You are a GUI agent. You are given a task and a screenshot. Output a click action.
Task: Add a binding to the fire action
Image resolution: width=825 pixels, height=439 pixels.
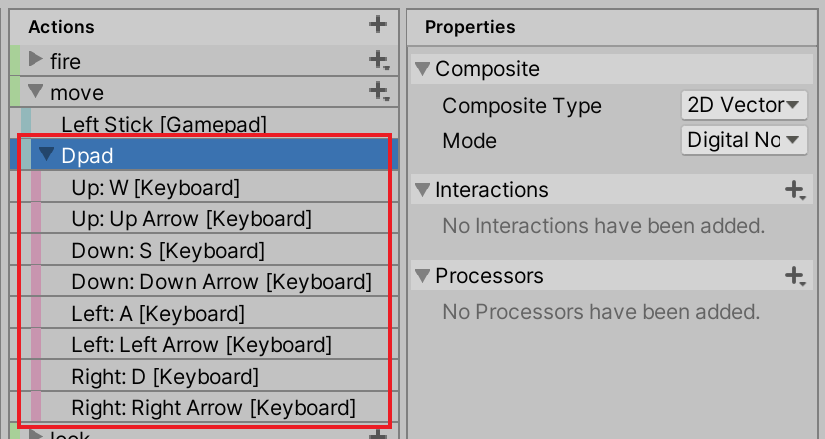pyautogui.click(x=377, y=61)
